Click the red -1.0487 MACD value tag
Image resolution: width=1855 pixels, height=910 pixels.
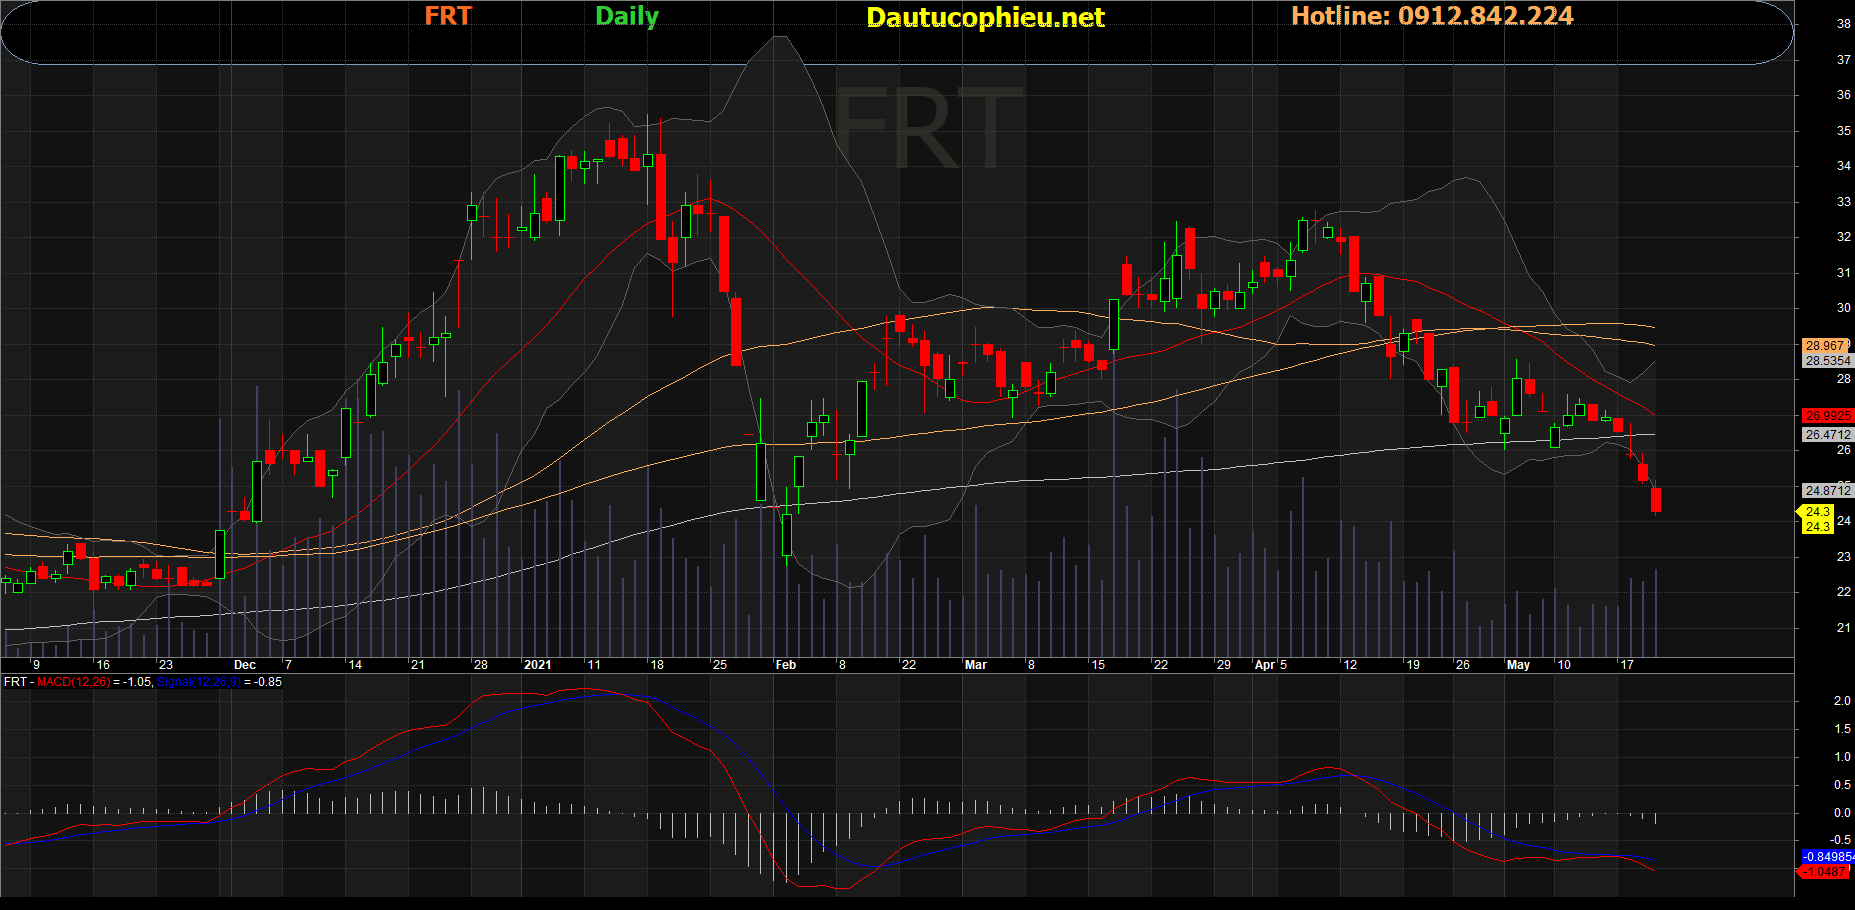(1825, 872)
